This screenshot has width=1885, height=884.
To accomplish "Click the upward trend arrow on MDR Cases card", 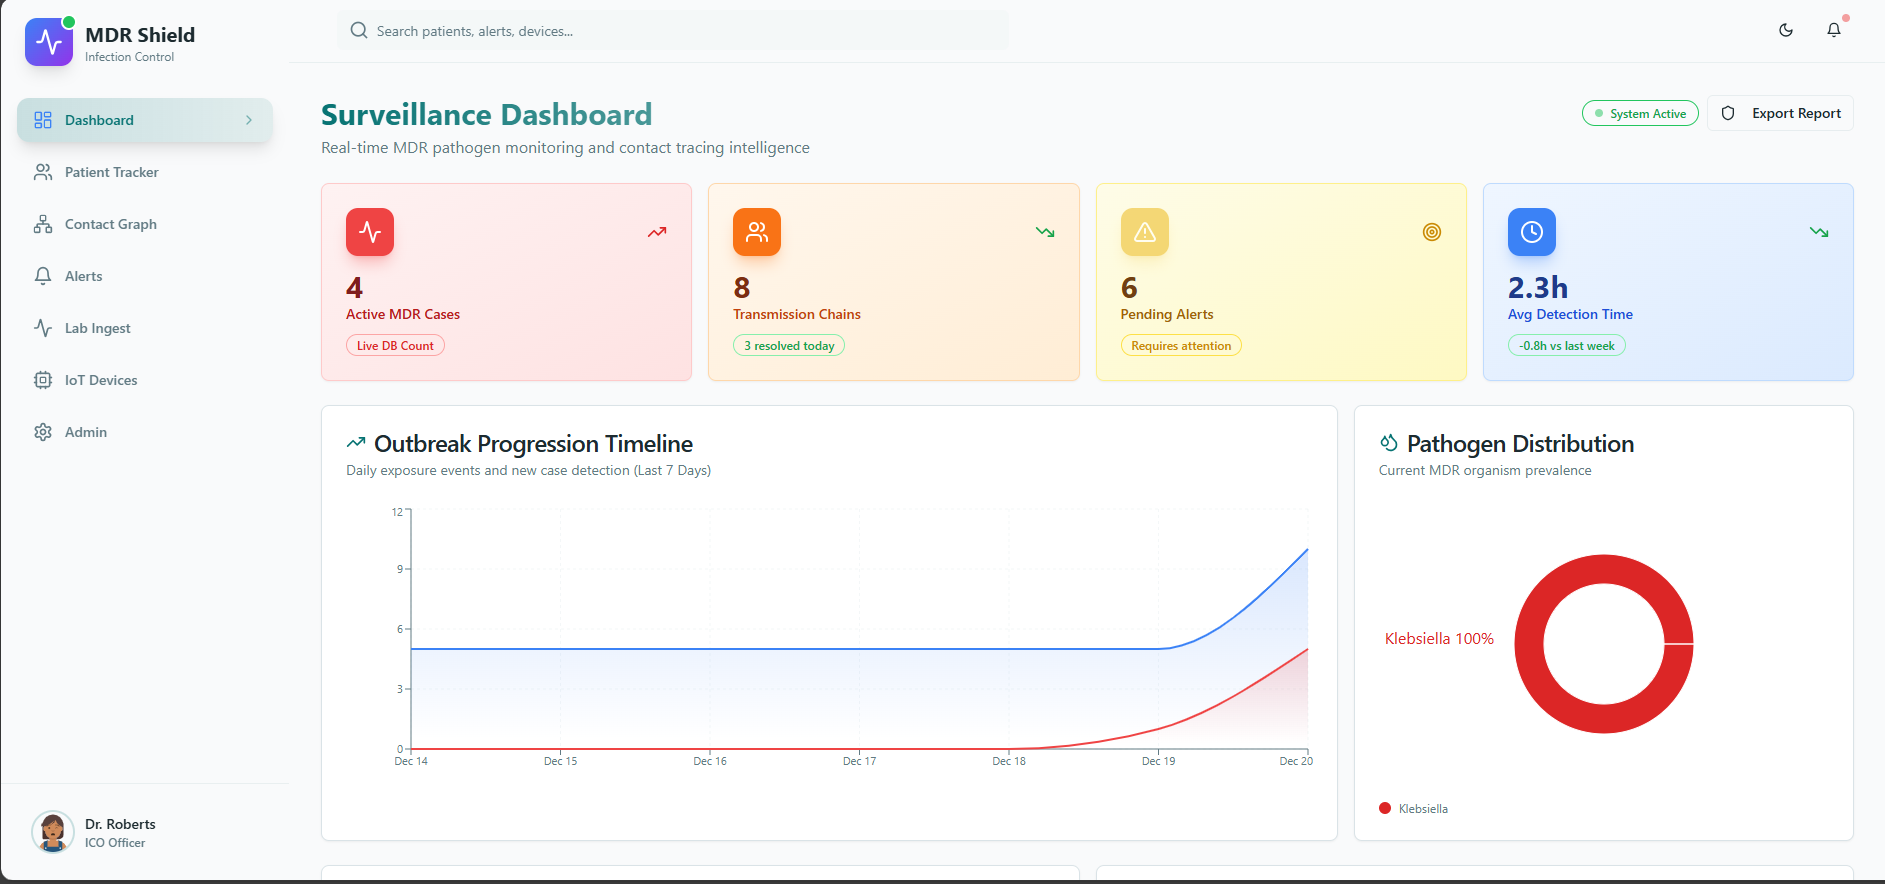I will coord(657,232).
